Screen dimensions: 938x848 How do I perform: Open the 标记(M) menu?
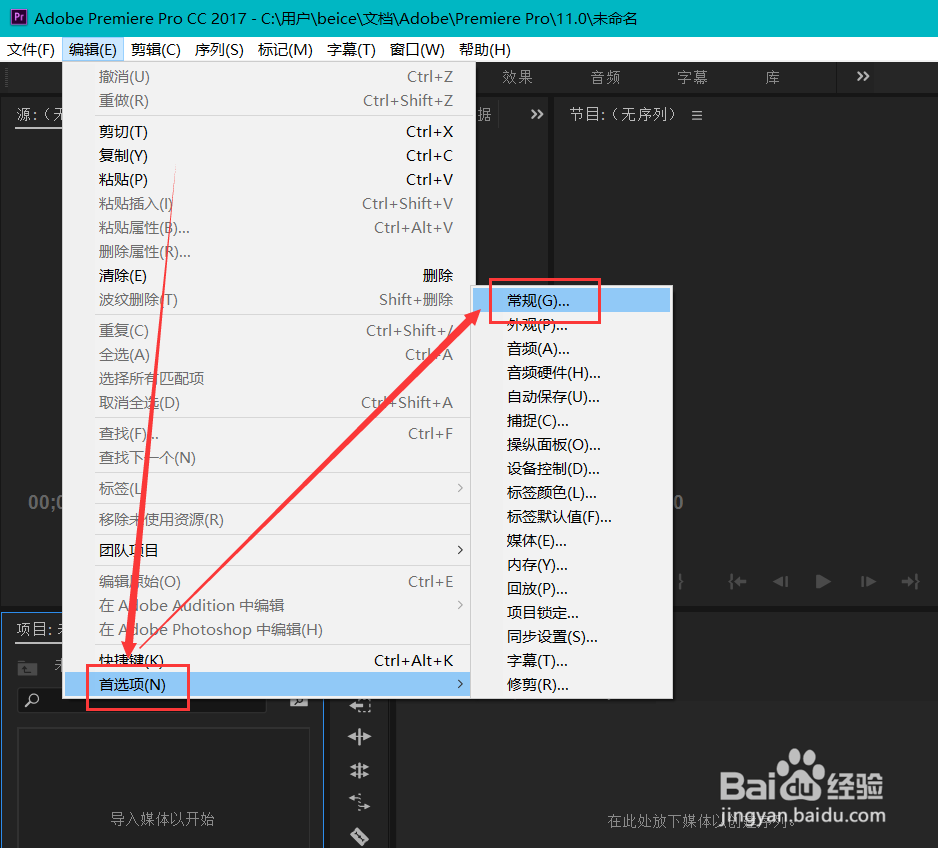point(285,50)
